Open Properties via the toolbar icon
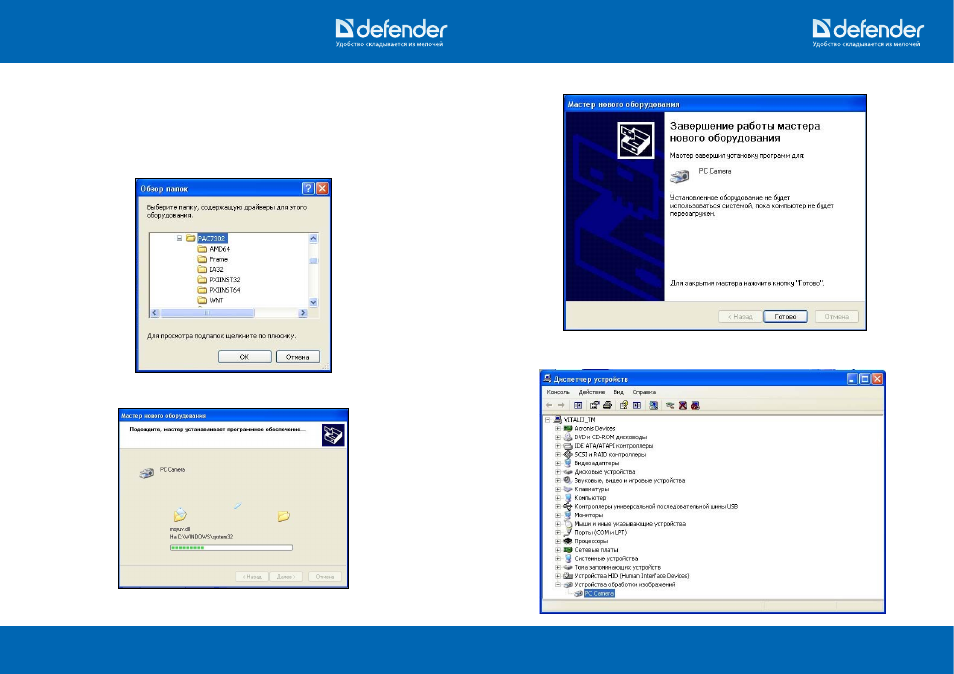Viewport: 954px width, 674px height. 594,405
